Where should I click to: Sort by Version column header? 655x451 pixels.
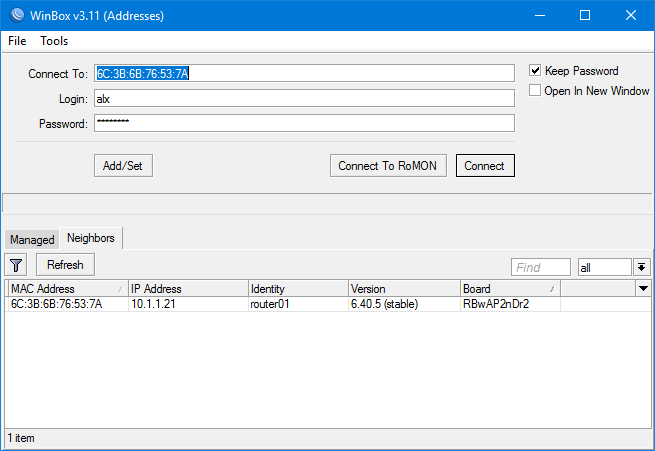click(x=404, y=289)
